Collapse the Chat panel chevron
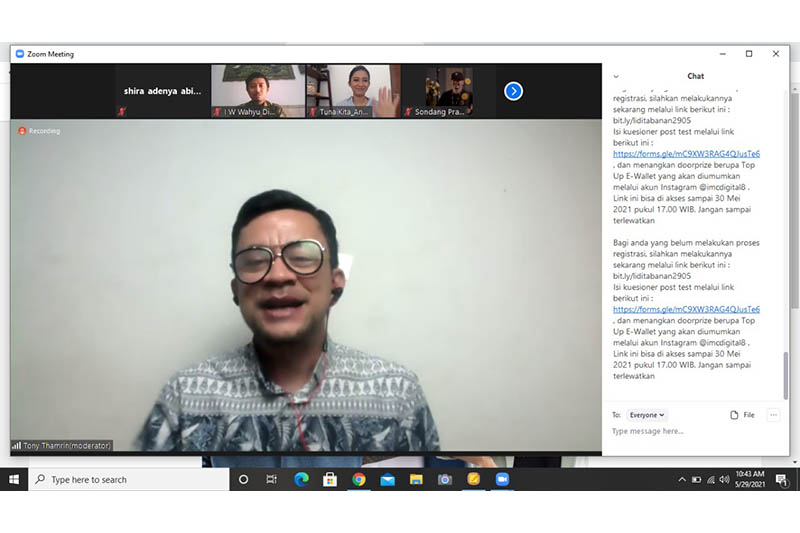The height and width of the screenshot is (533, 800). pyautogui.click(x=616, y=77)
